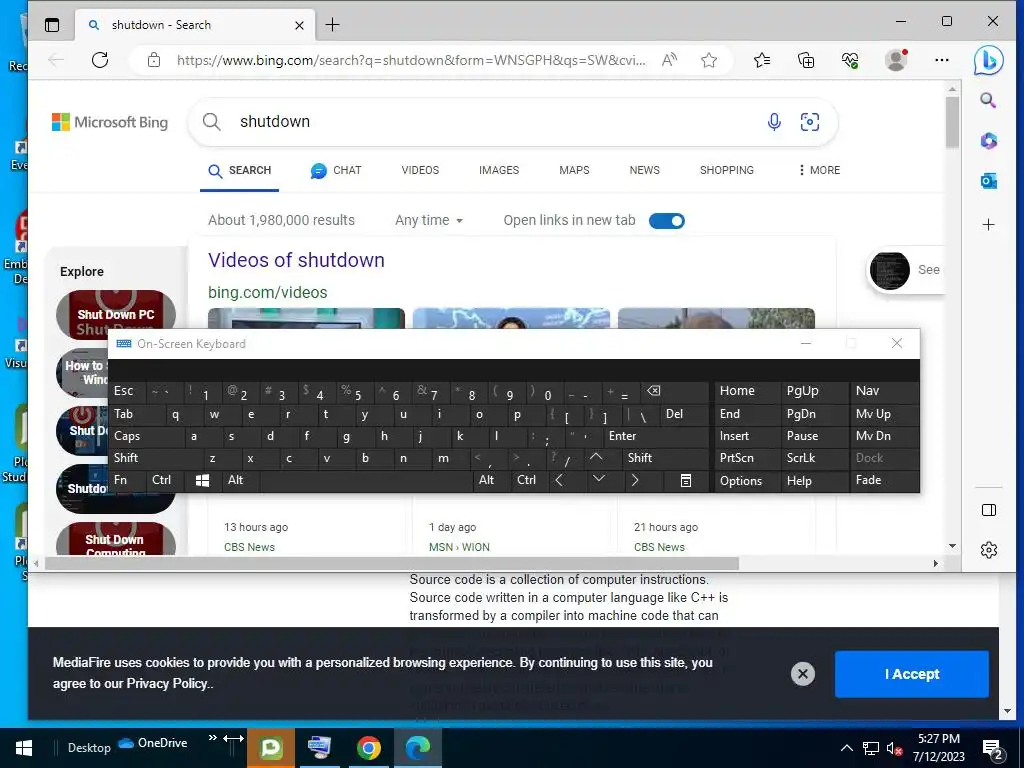The image size is (1024, 768).
Task: Click the context menu key on keyboard
Action: point(686,481)
